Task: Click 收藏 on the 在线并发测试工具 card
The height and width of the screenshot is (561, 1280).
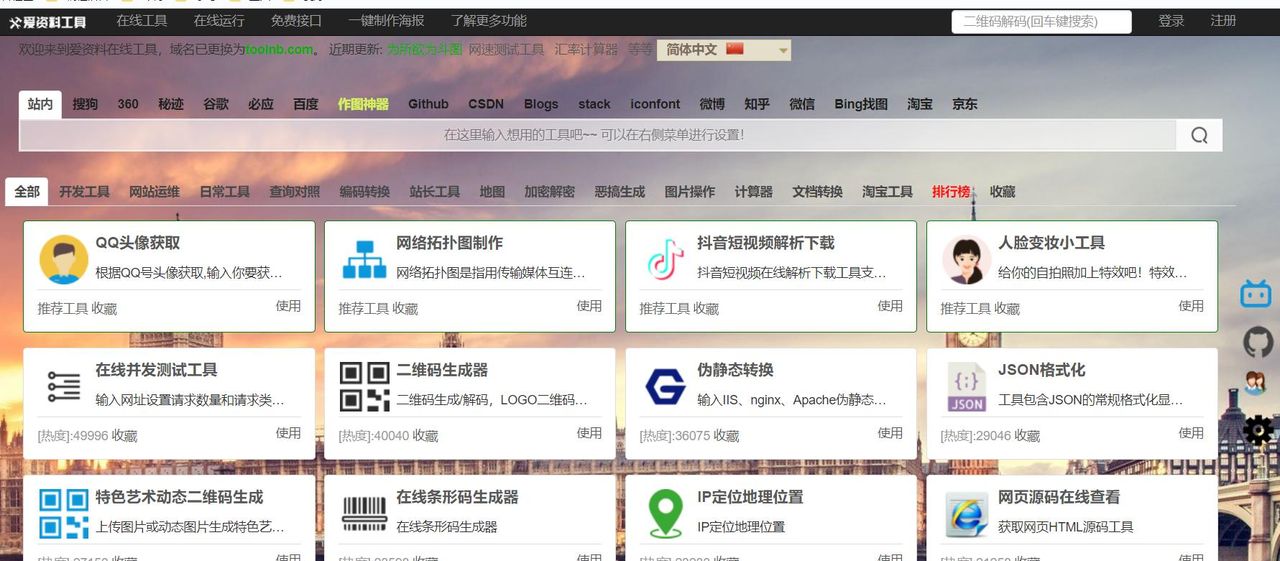Action: [124, 436]
